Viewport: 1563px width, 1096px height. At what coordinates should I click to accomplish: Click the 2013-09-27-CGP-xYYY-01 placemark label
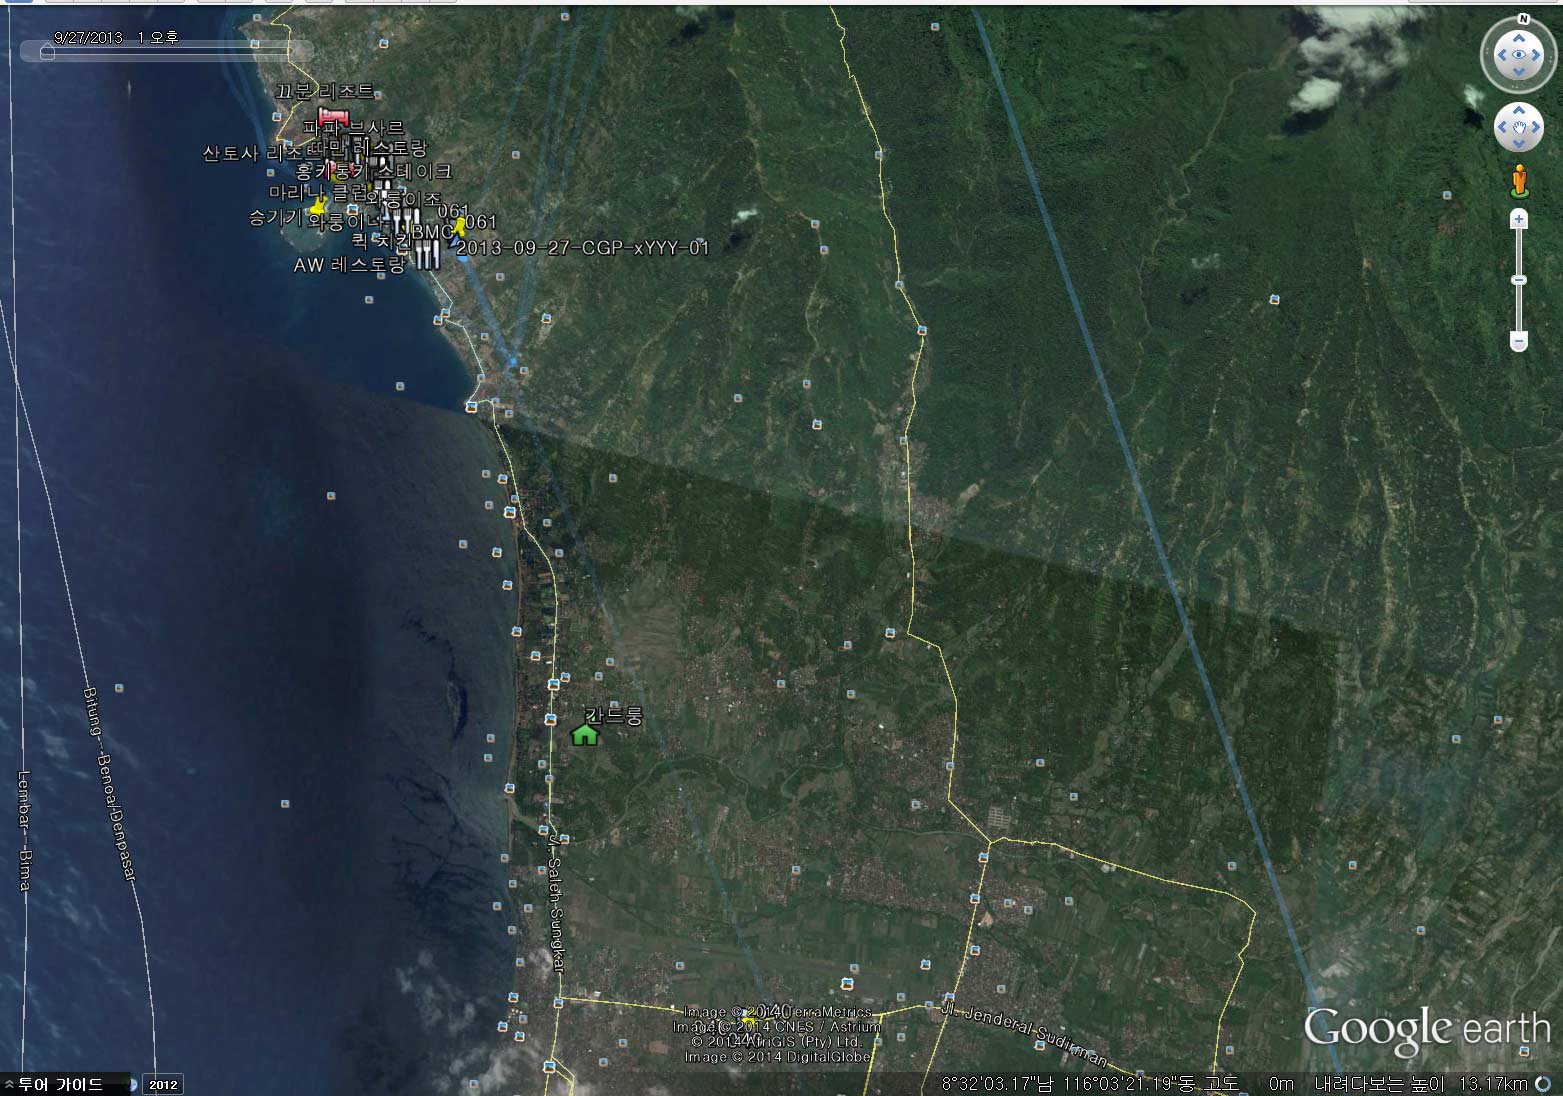click(583, 247)
